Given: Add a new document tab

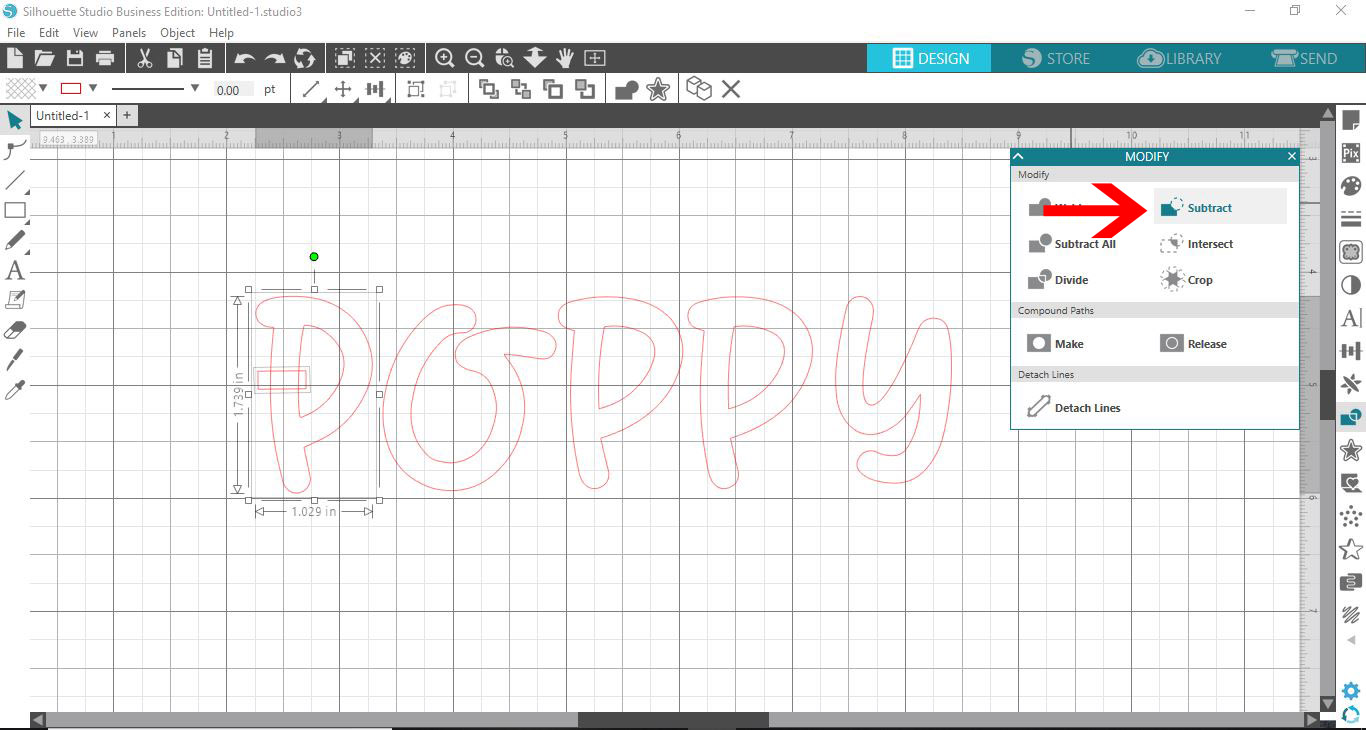Looking at the screenshot, I should (126, 116).
